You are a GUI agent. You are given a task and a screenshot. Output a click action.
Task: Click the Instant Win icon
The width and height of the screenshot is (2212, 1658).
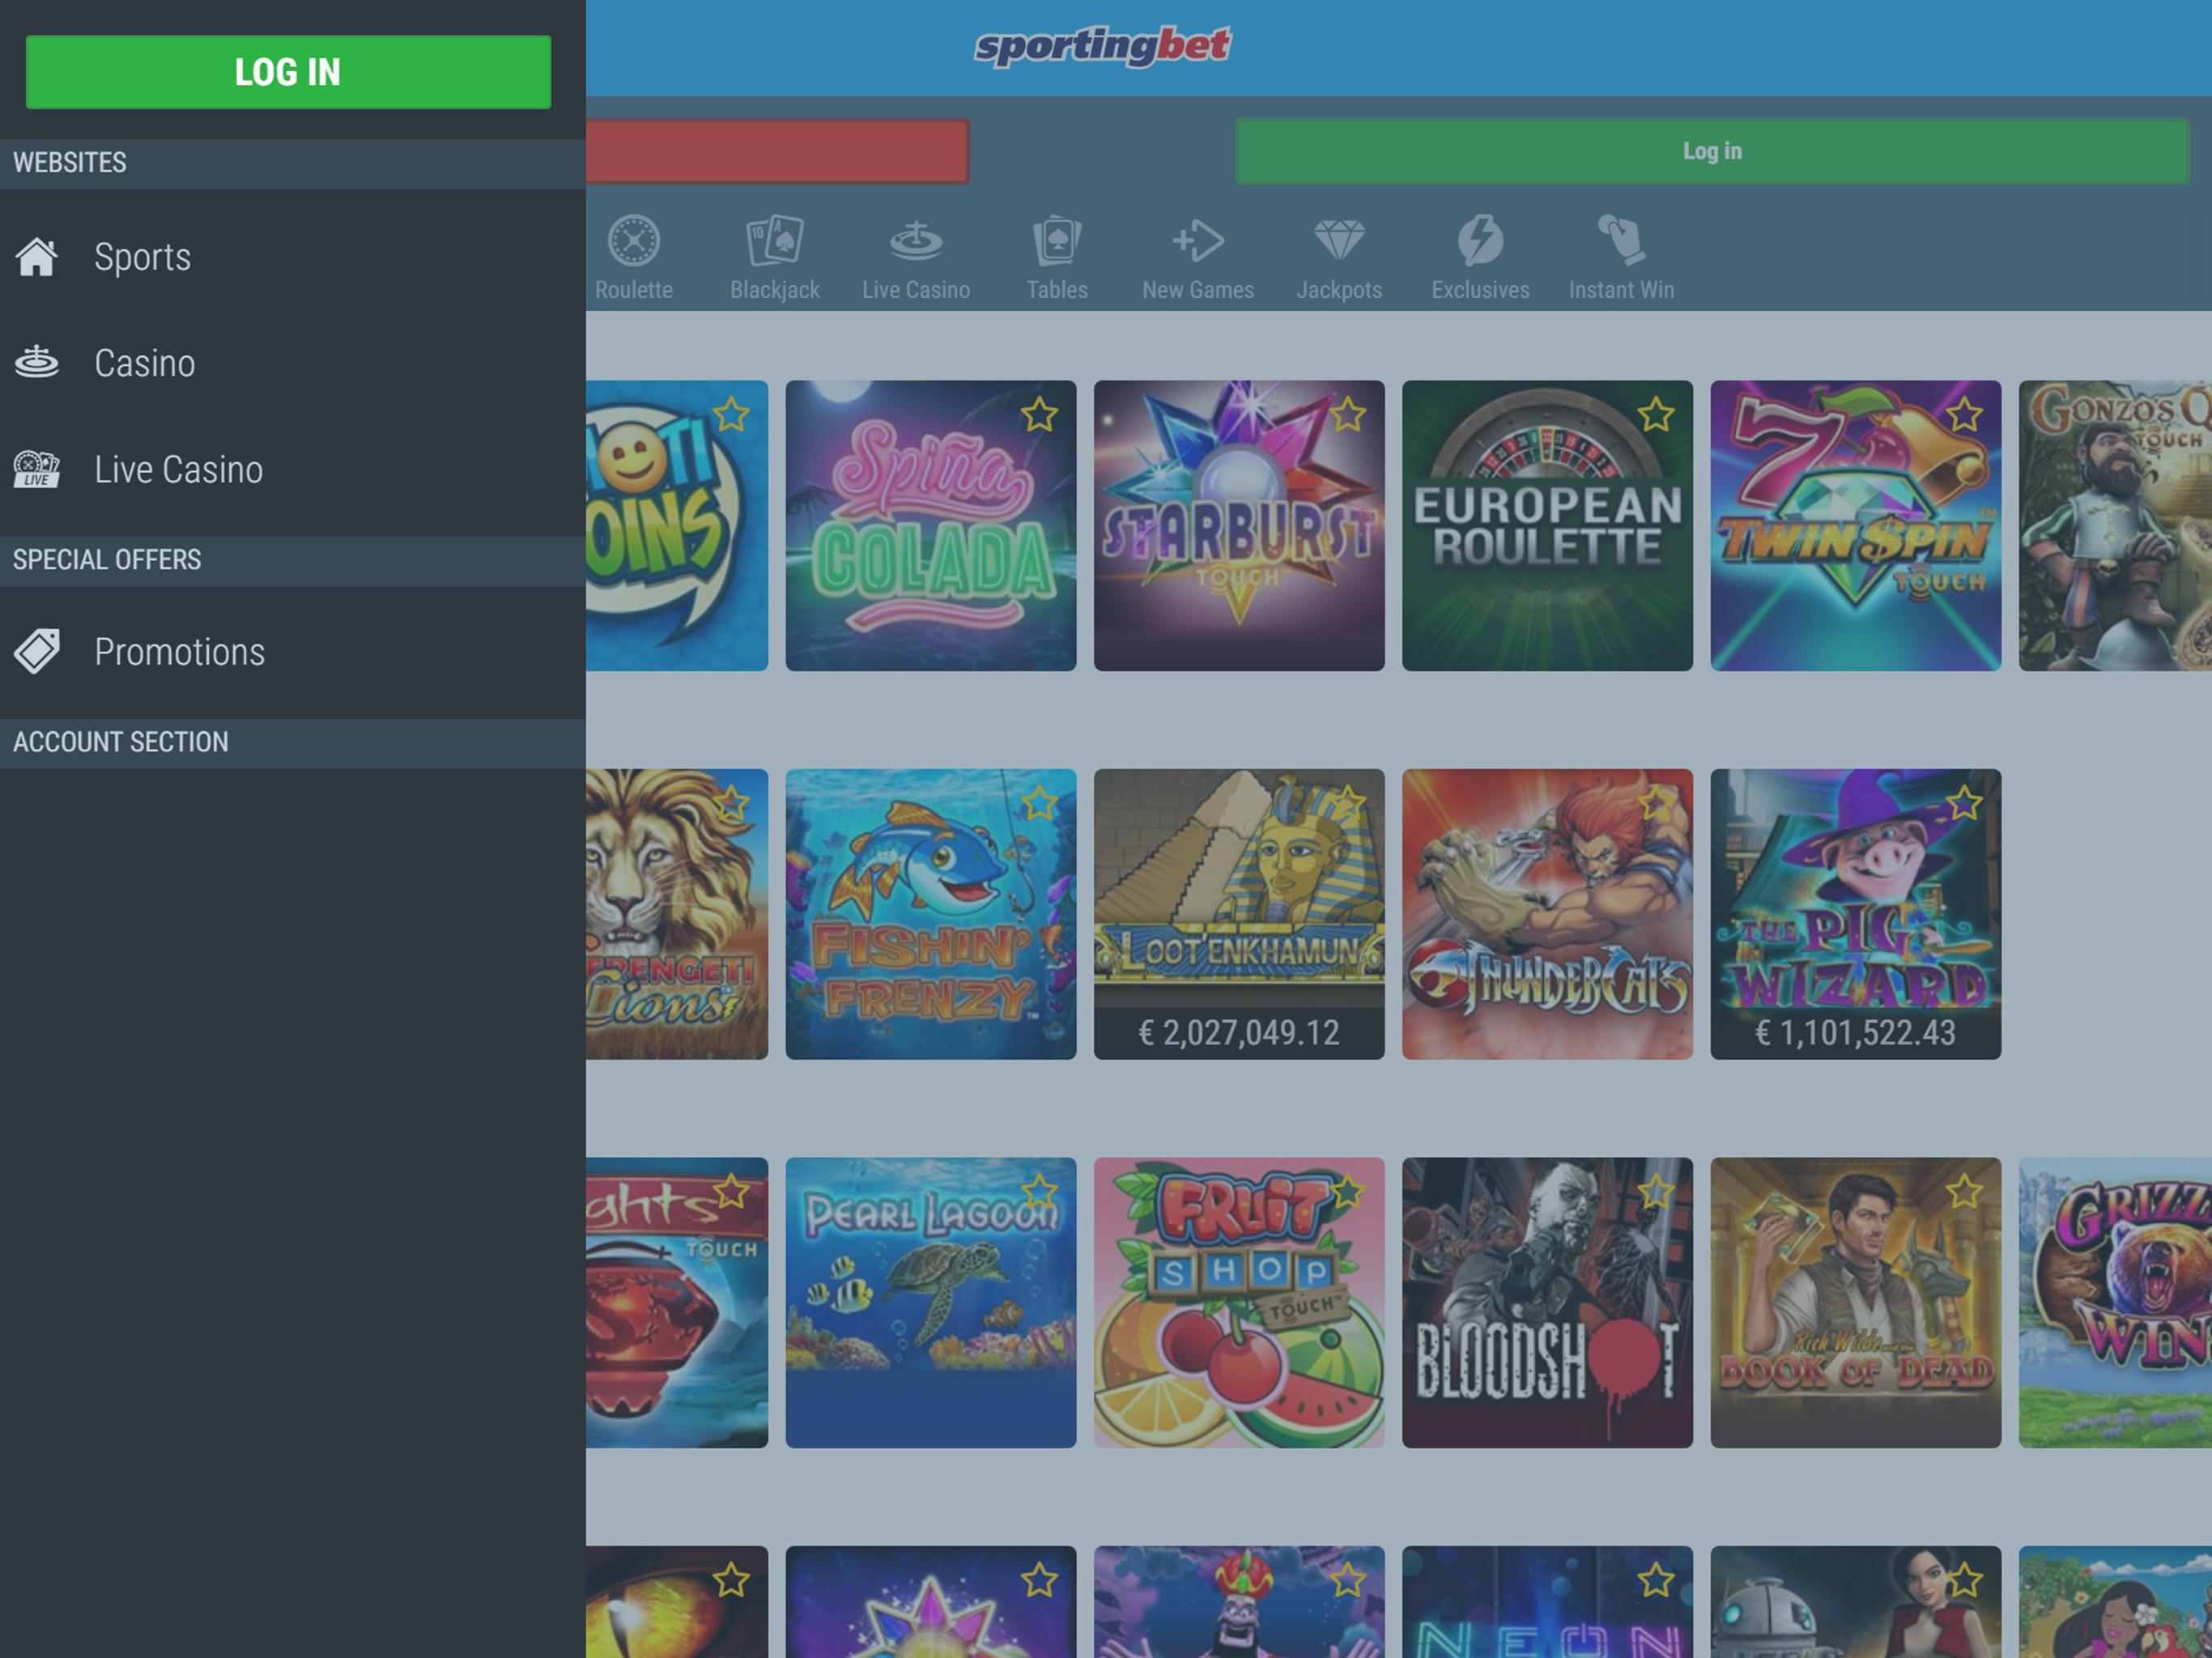(1620, 241)
